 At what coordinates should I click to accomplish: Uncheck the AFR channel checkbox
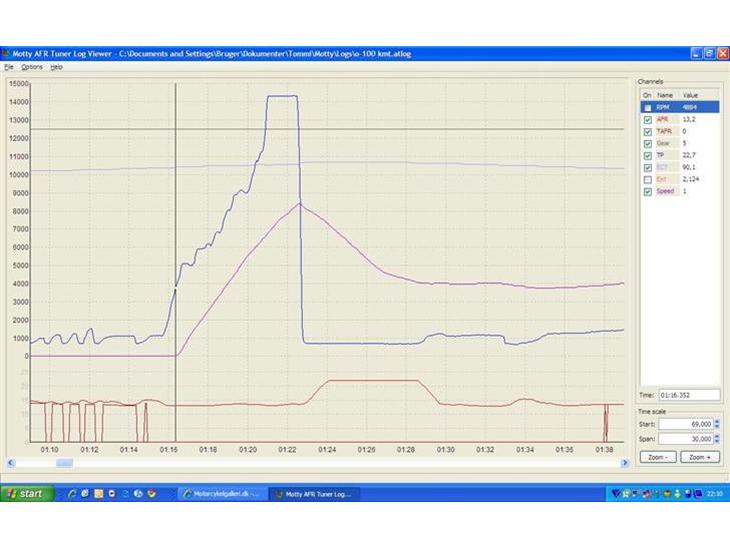(647, 119)
